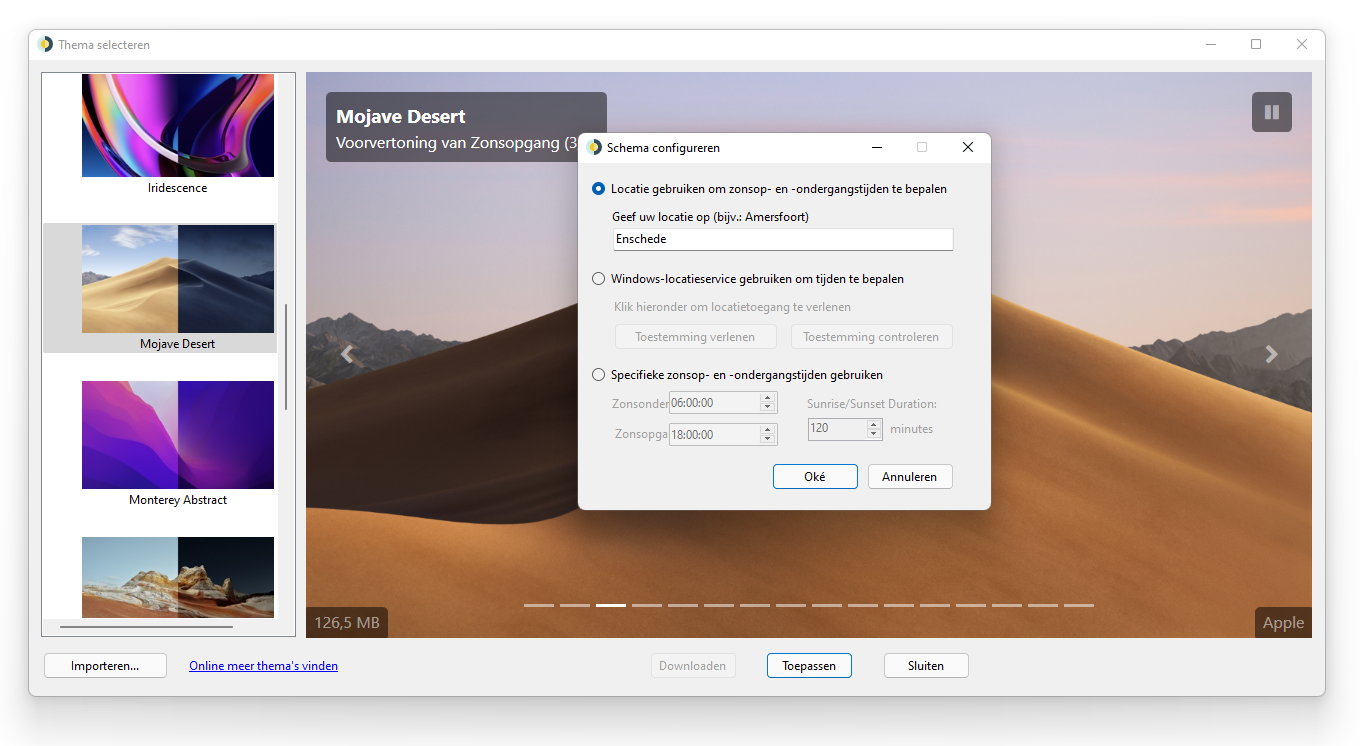Image resolution: width=1360 pixels, height=746 pixels.
Task: Confirm the schedule with Oké
Action: tap(815, 477)
